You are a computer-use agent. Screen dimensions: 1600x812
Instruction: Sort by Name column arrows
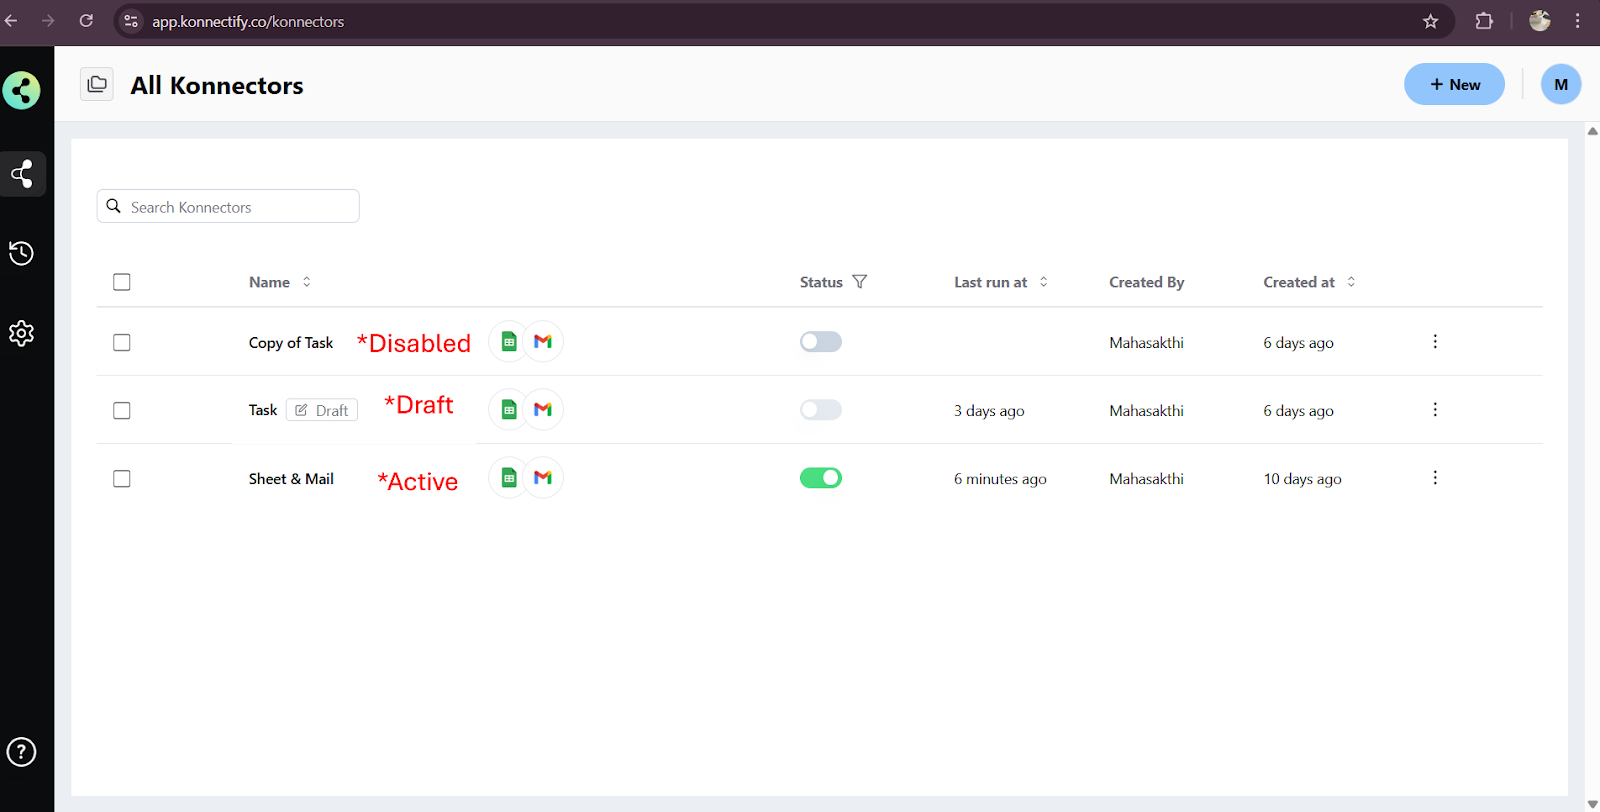(307, 282)
